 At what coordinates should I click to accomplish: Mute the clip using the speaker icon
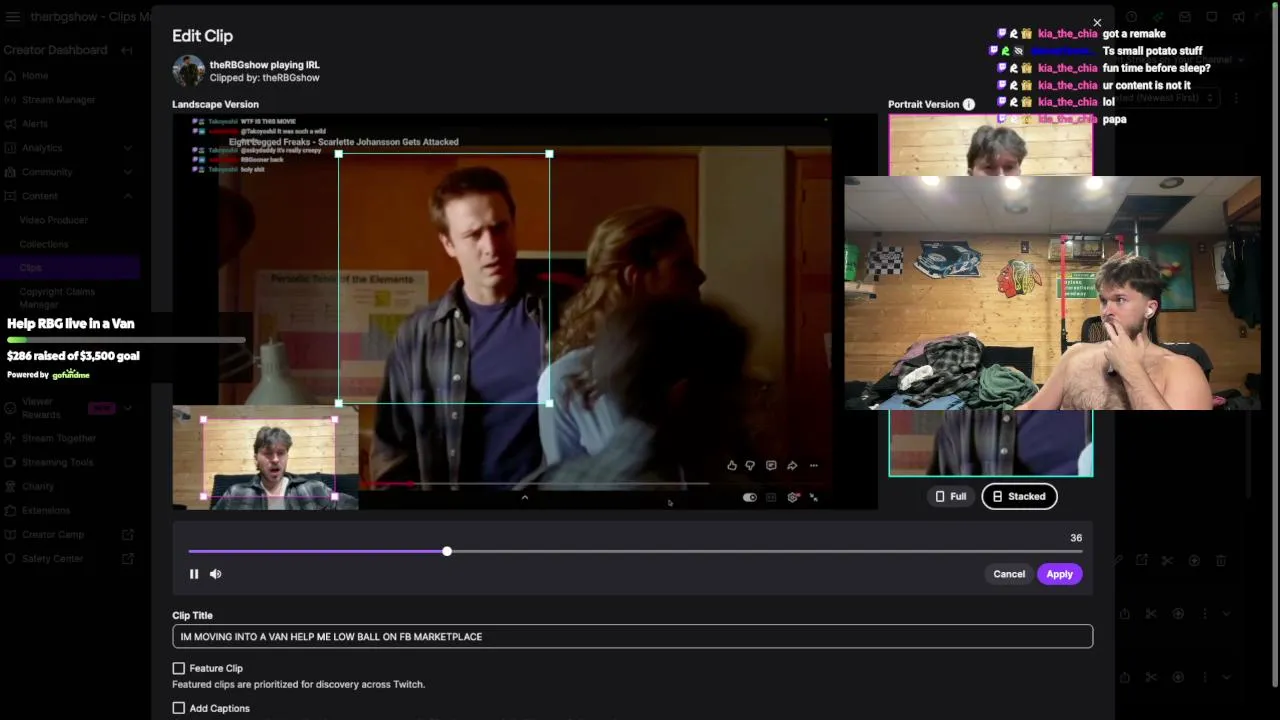(215, 574)
